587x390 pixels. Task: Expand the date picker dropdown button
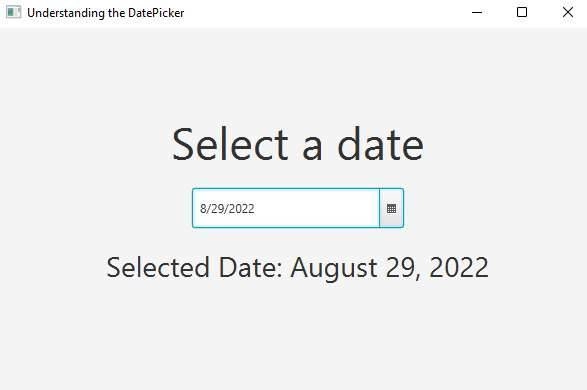pos(392,208)
